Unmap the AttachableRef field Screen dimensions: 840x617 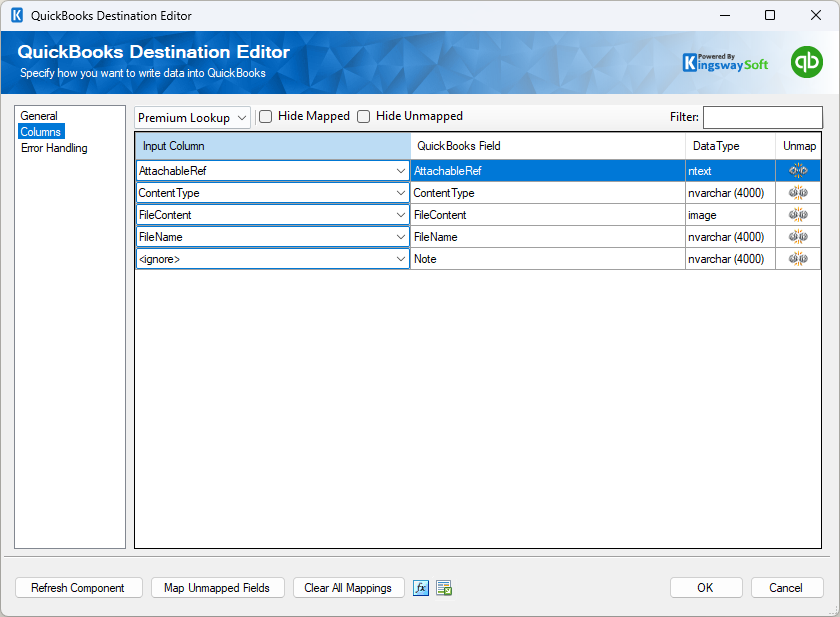point(798,171)
